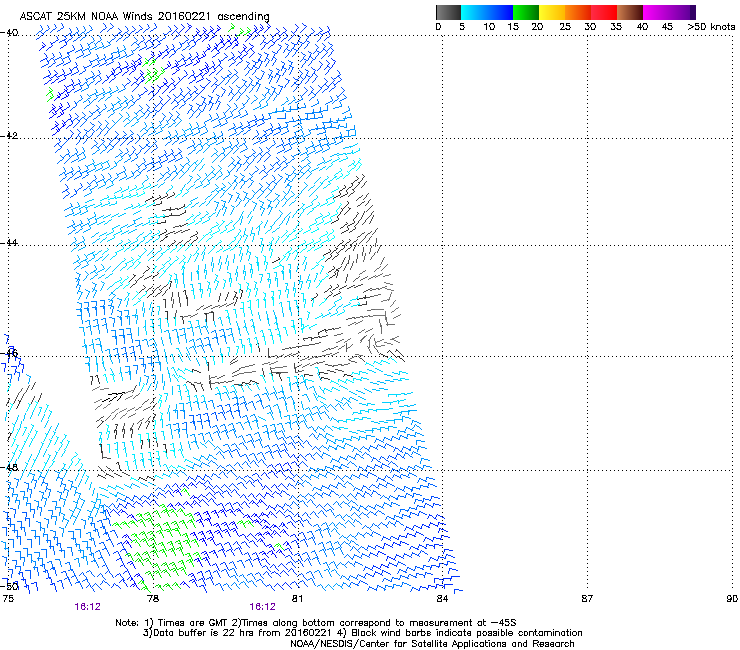Image resolution: width=740 pixels, height=650 pixels.
Task: Click the '78' longitude axis label
Action: point(153,599)
